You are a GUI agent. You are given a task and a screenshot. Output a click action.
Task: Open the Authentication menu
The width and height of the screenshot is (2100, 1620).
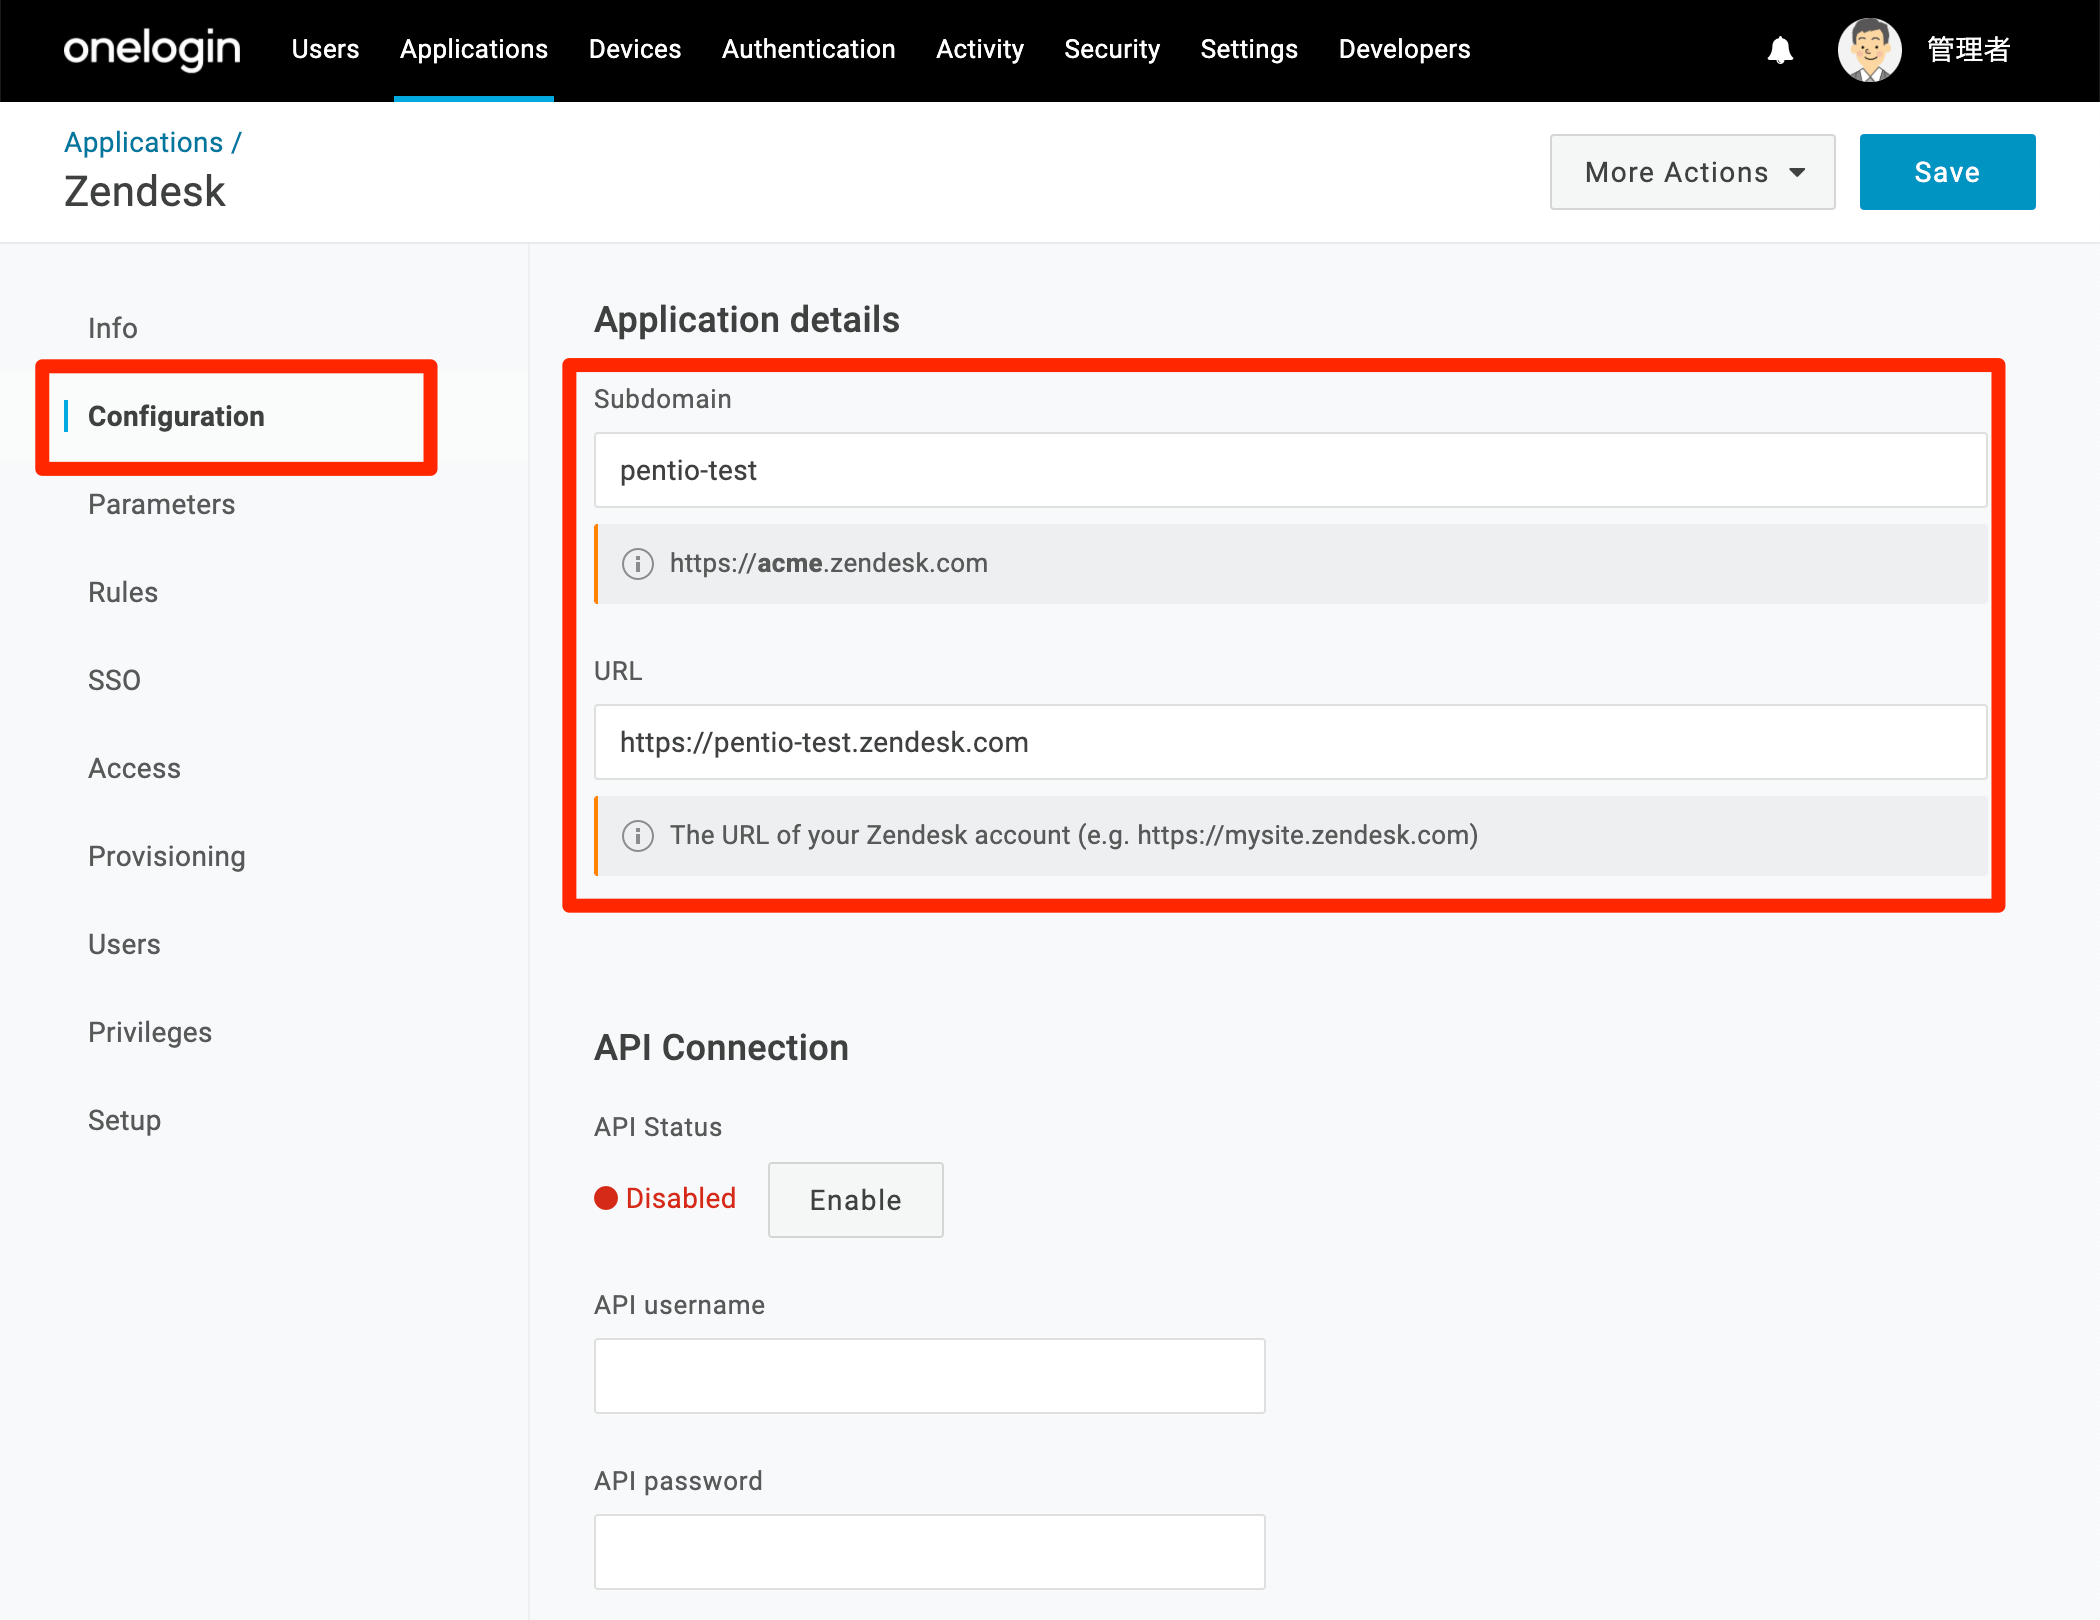pos(809,49)
